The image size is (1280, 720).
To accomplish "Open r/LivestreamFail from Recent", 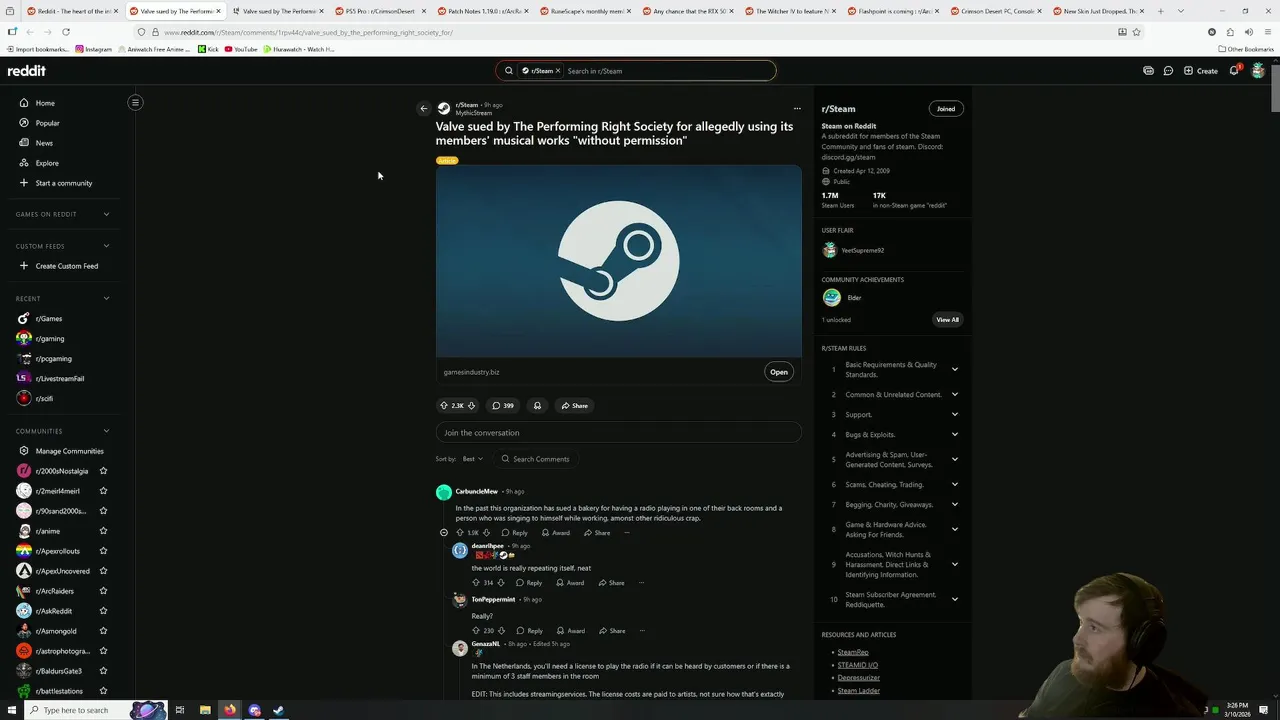I will click(x=60, y=378).
